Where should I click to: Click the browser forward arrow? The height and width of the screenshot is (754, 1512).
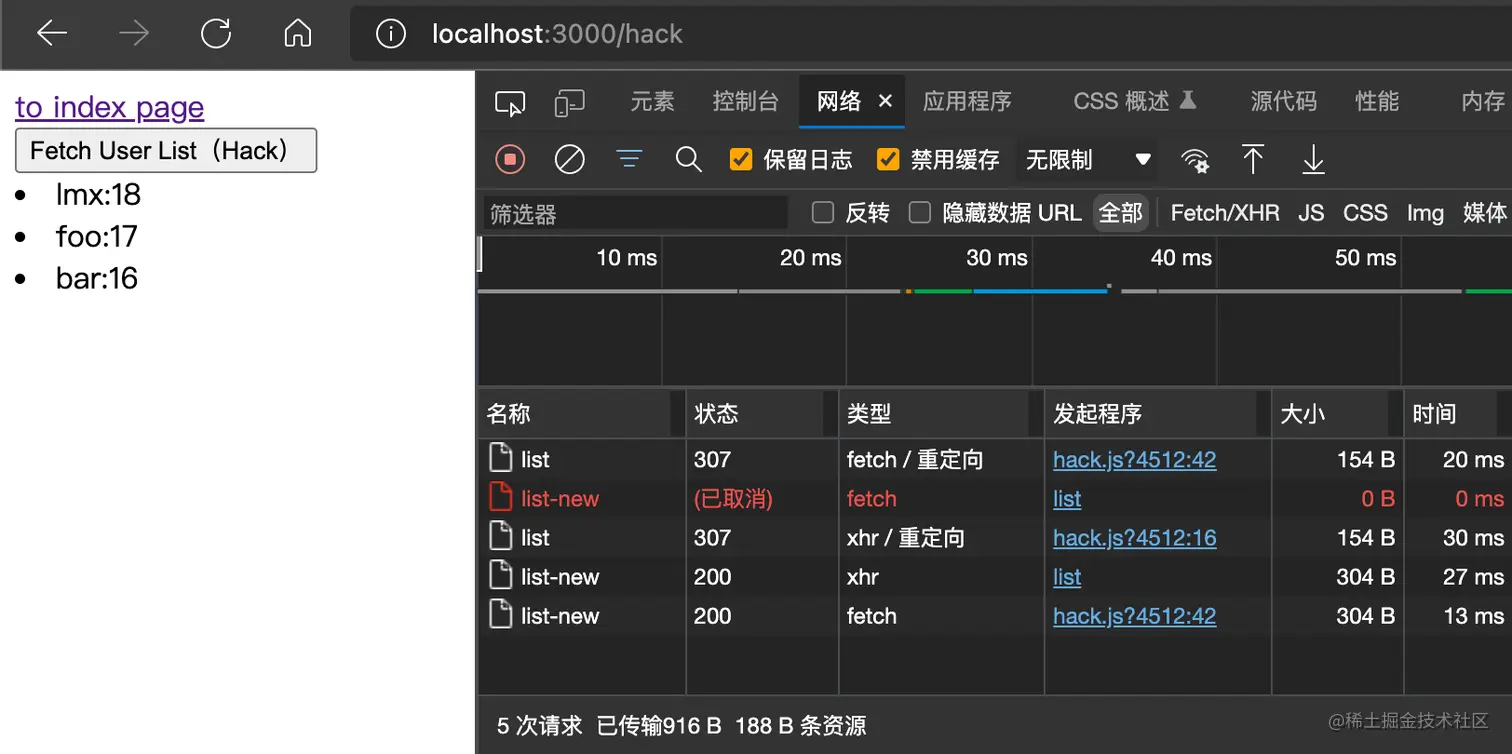[x=134, y=34]
